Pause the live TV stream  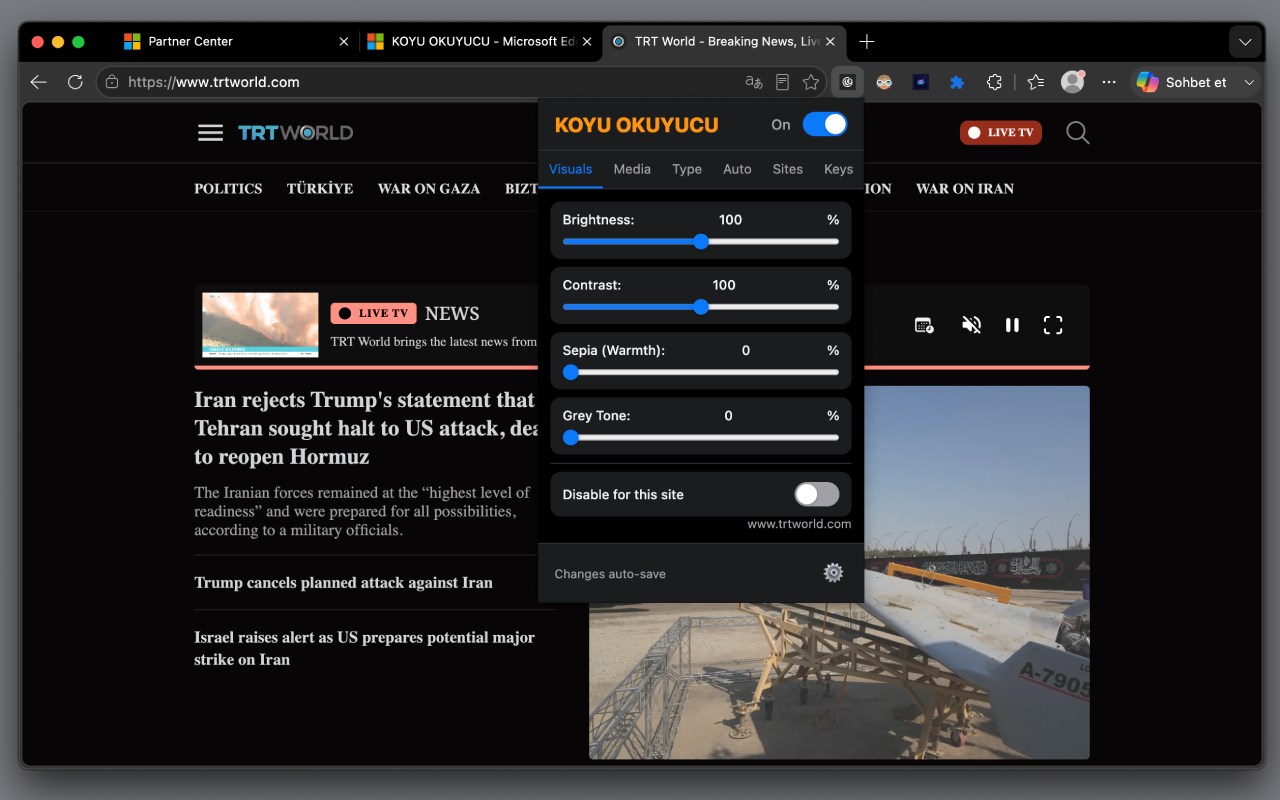[x=1012, y=325]
